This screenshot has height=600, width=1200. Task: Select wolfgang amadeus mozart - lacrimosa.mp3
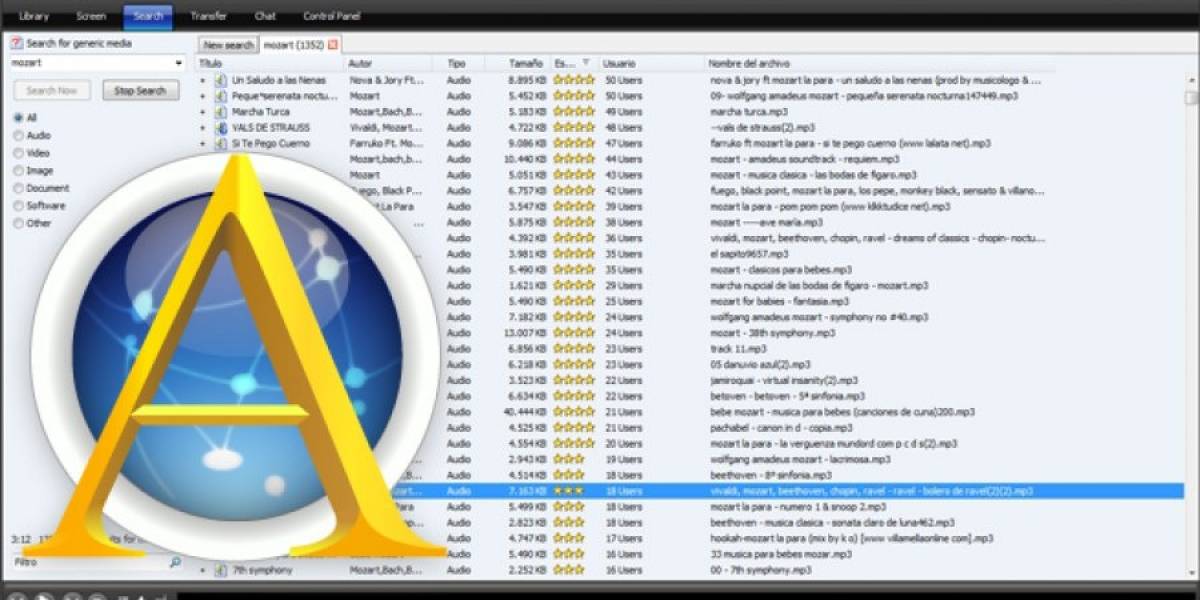(x=800, y=460)
